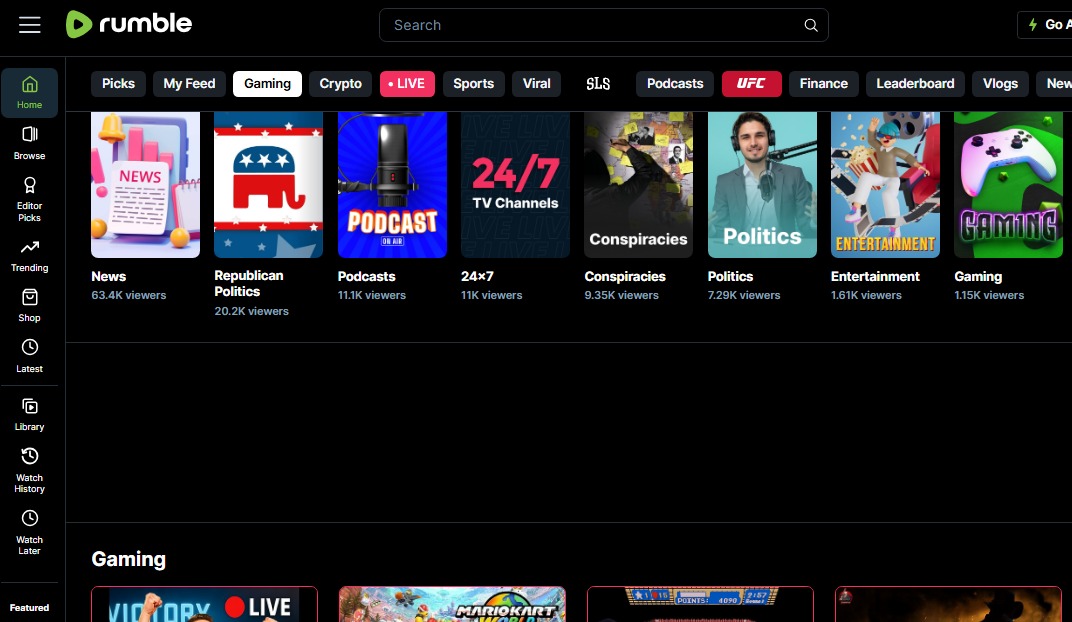Open the Podcasts category thumbnail
This screenshot has width=1072, height=622.
[x=392, y=185]
